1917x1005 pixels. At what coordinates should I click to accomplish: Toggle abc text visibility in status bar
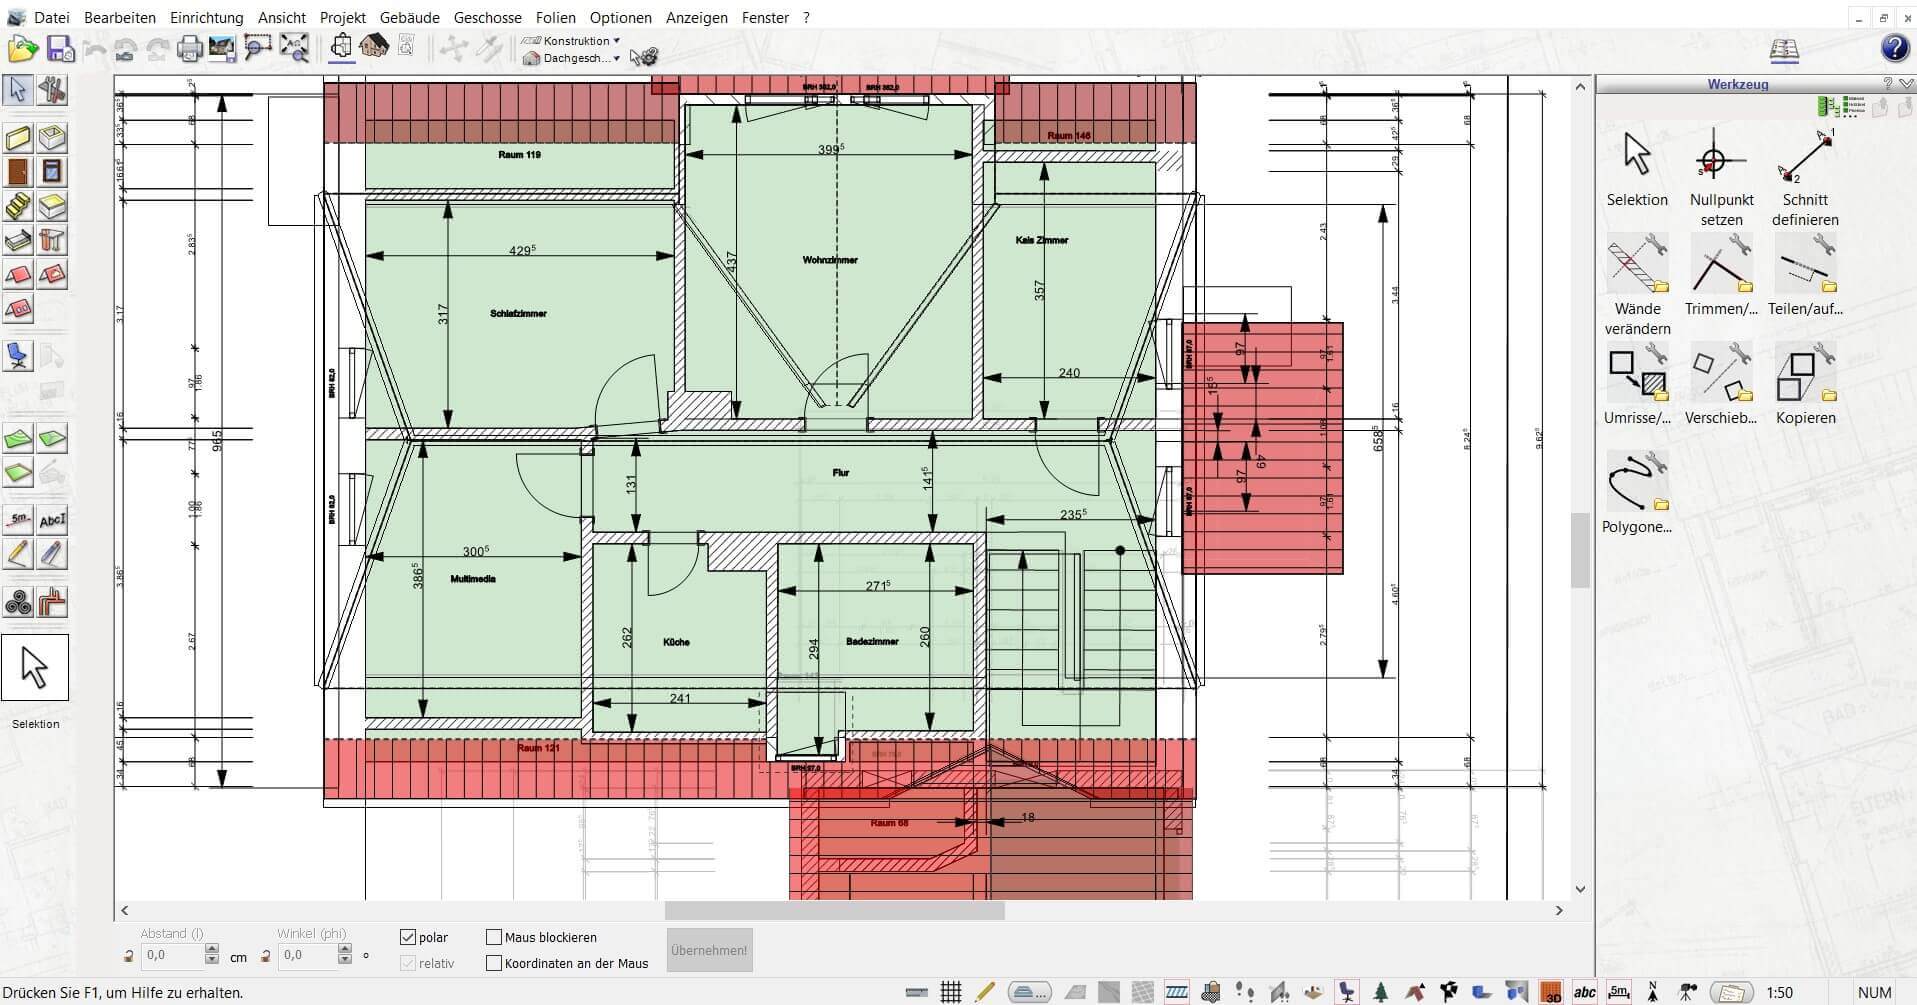[1585, 992]
